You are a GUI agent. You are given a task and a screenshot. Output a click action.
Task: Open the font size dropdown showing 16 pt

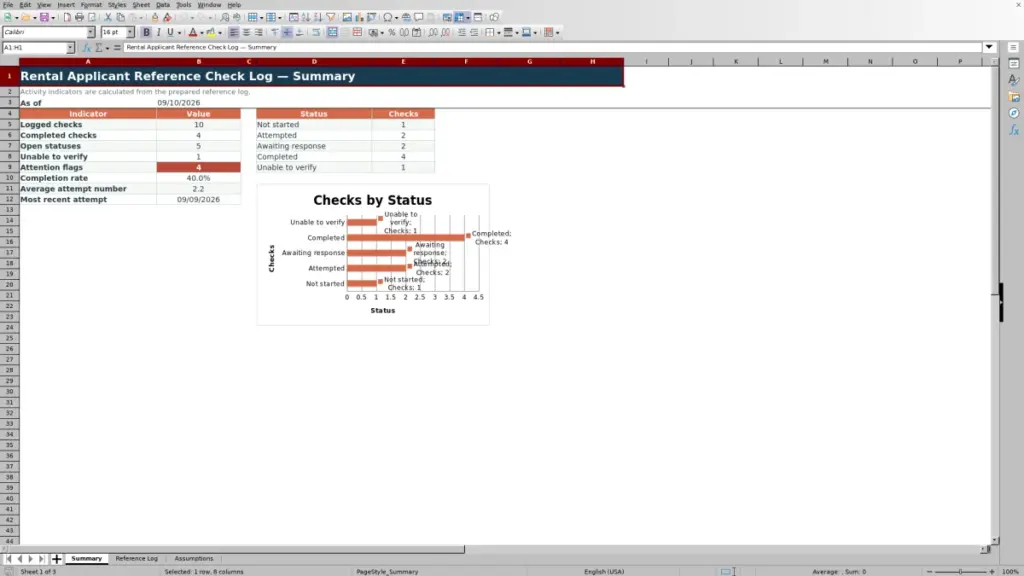pyautogui.click(x=130, y=32)
